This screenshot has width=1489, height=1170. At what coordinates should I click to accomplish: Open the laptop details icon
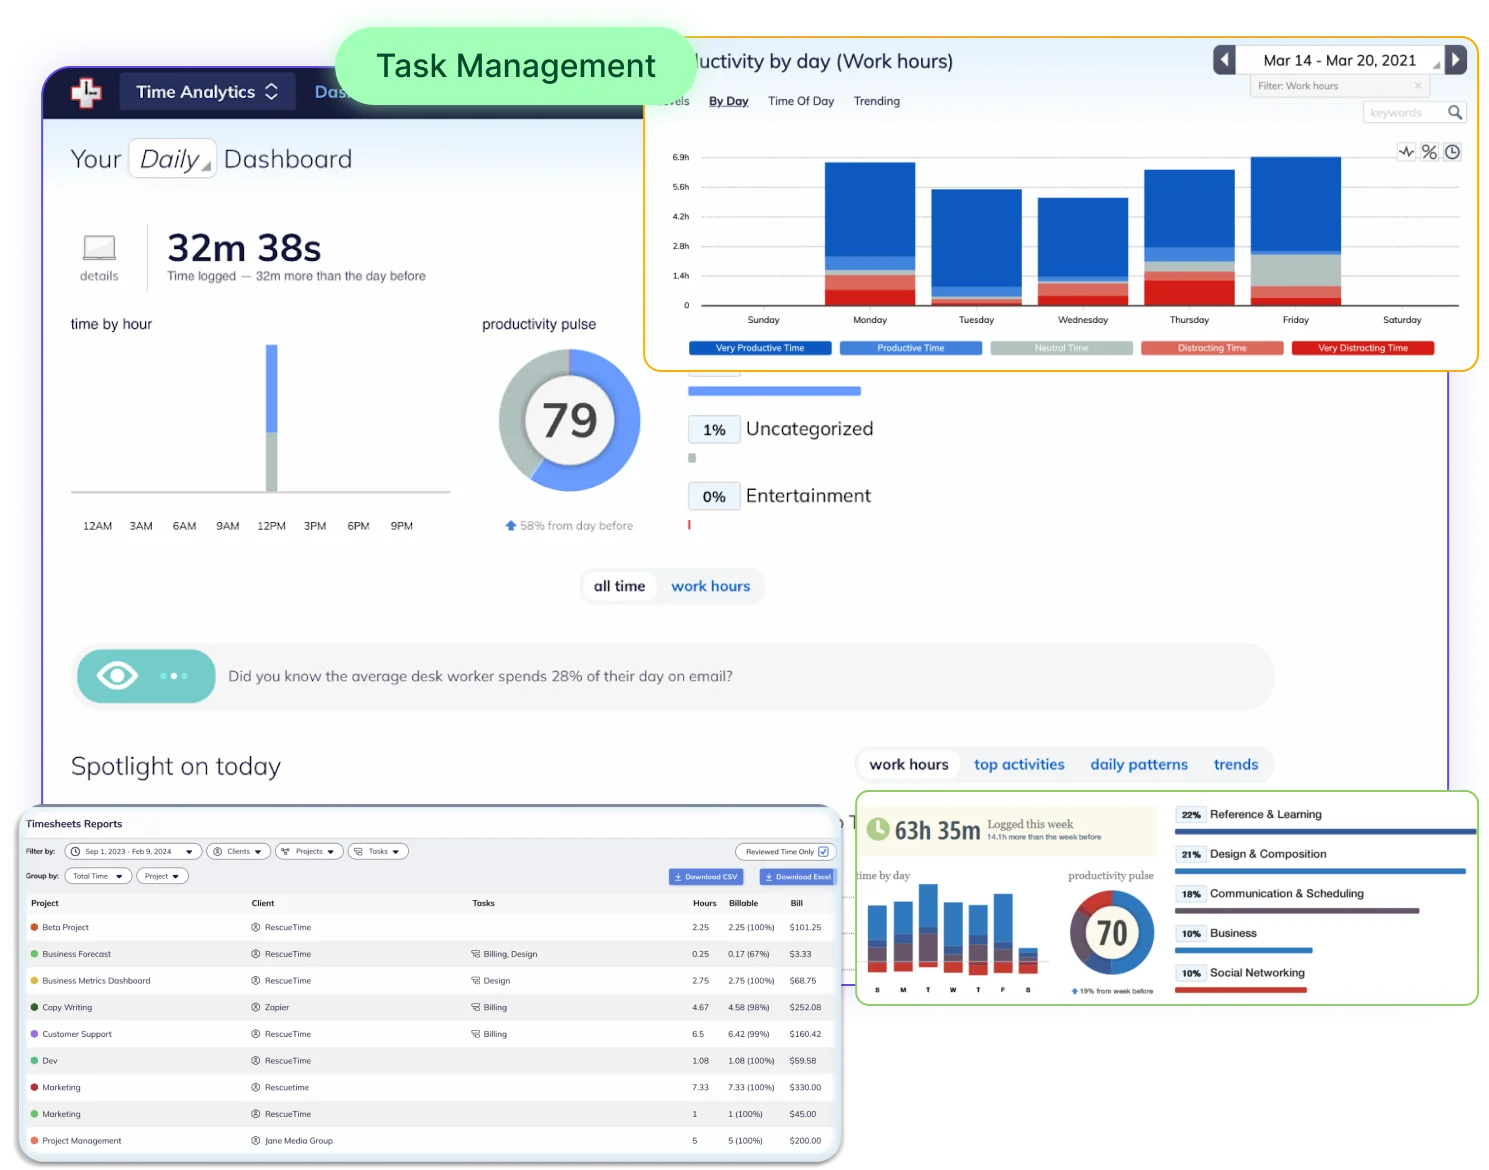click(x=99, y=247)
